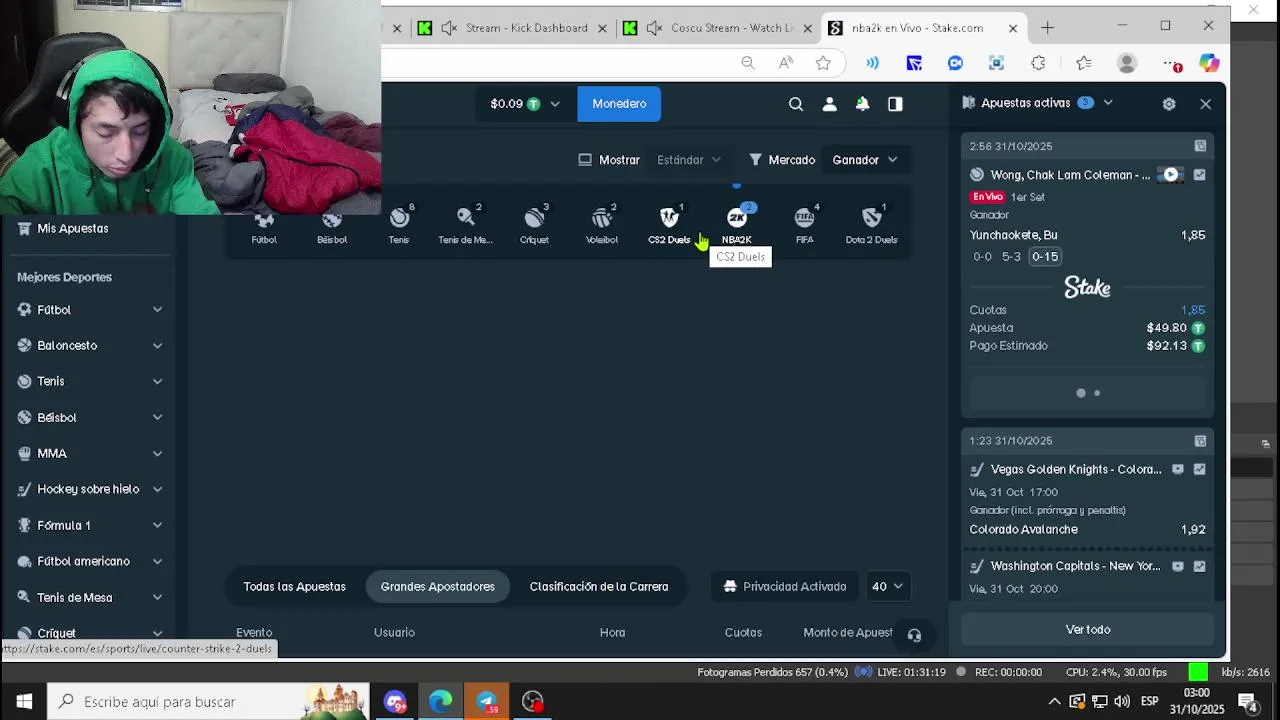1280x720 pixels.
Task: Open the Ganador market dropdown
Action: 864,160
